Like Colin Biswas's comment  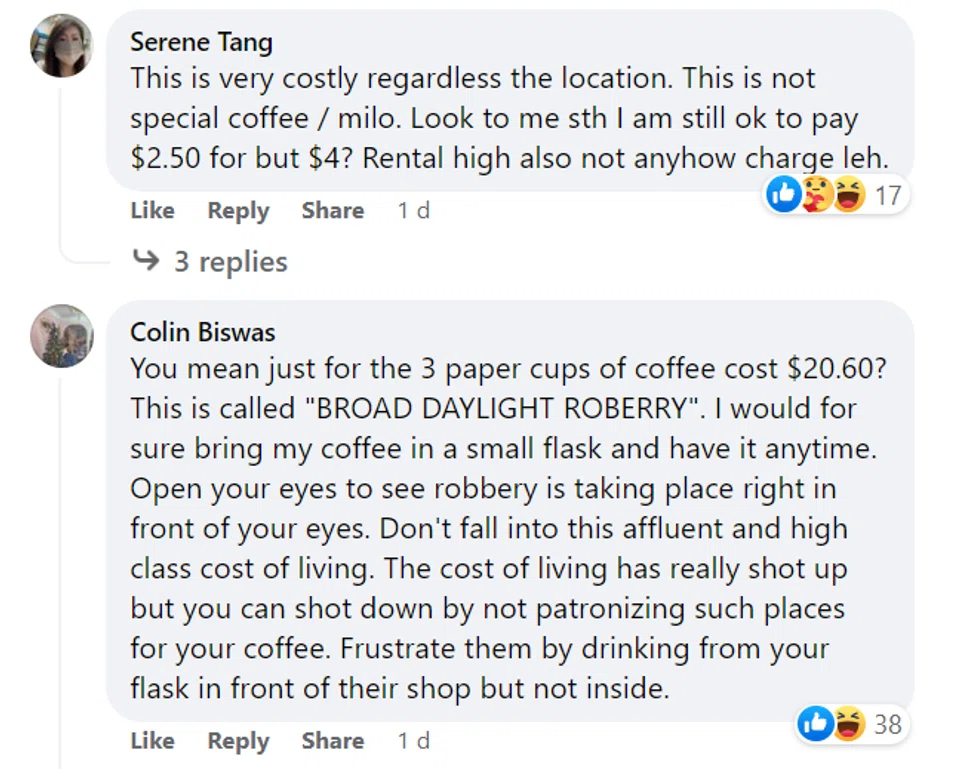pos(152,741)
